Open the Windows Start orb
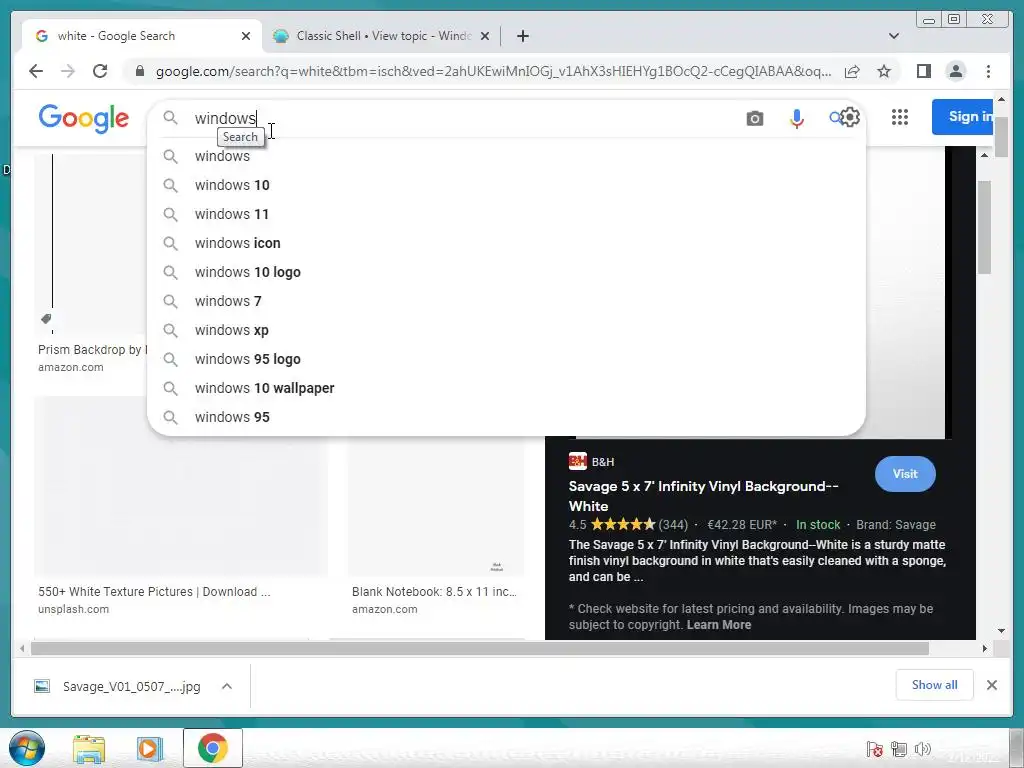1024x768 pixels. (27, 748)
